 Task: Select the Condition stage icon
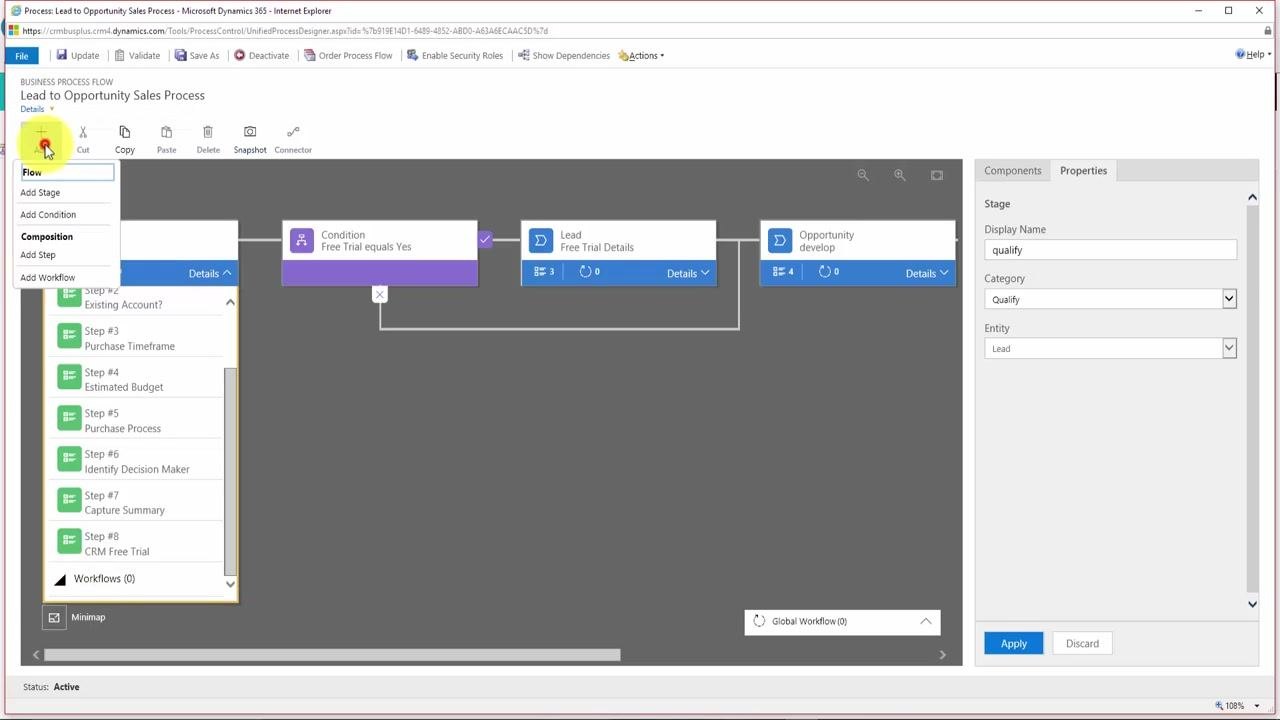pos(301,240)
